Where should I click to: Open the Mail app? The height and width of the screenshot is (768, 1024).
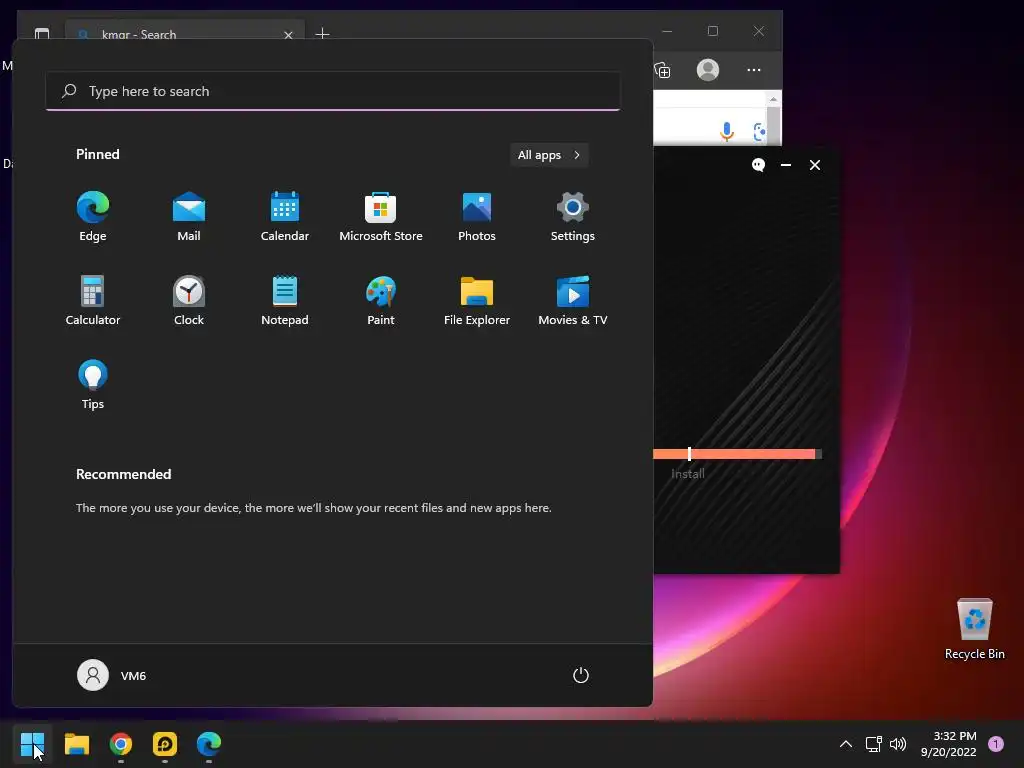189,216
